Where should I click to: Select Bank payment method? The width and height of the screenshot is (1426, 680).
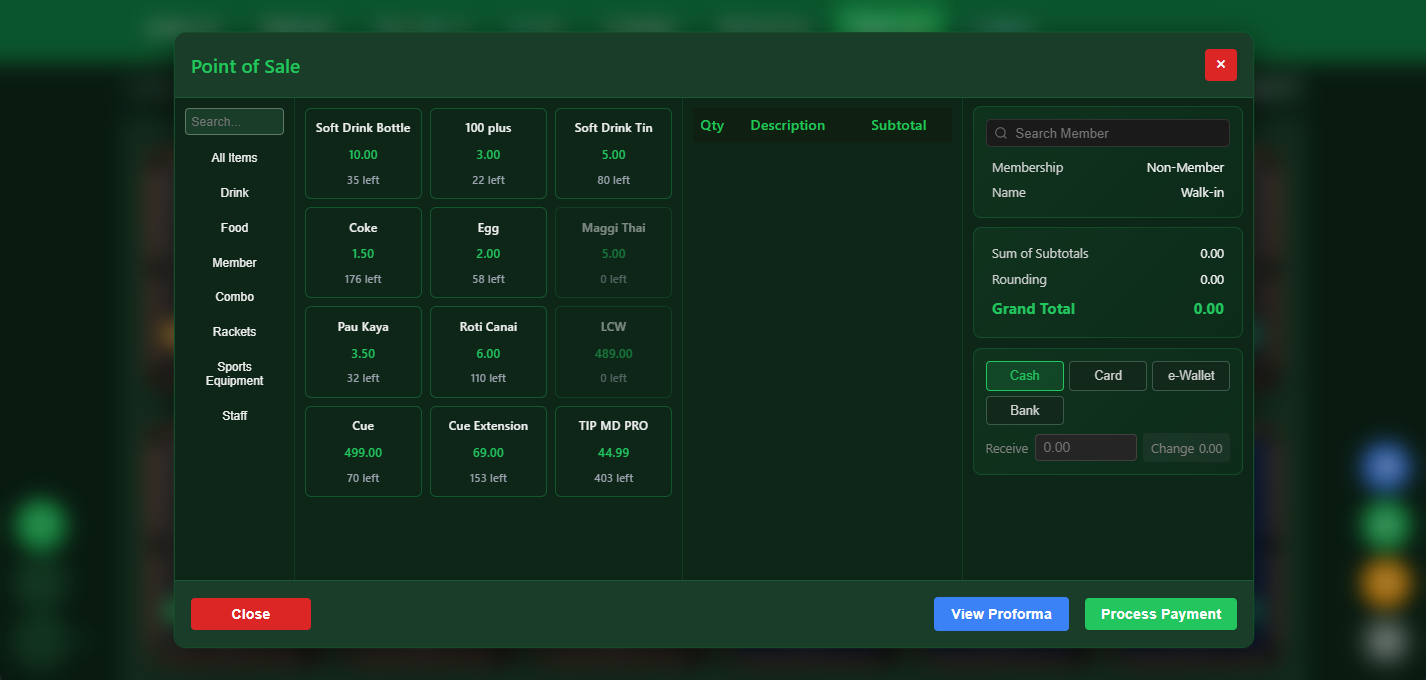coord(1024,410)
